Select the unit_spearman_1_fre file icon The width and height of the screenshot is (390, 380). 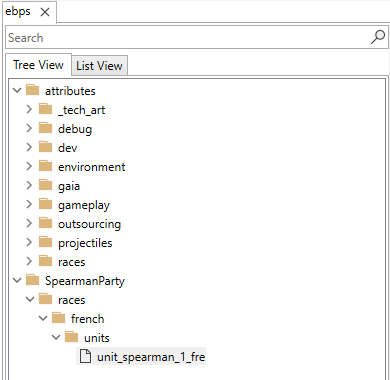point(85,356)
